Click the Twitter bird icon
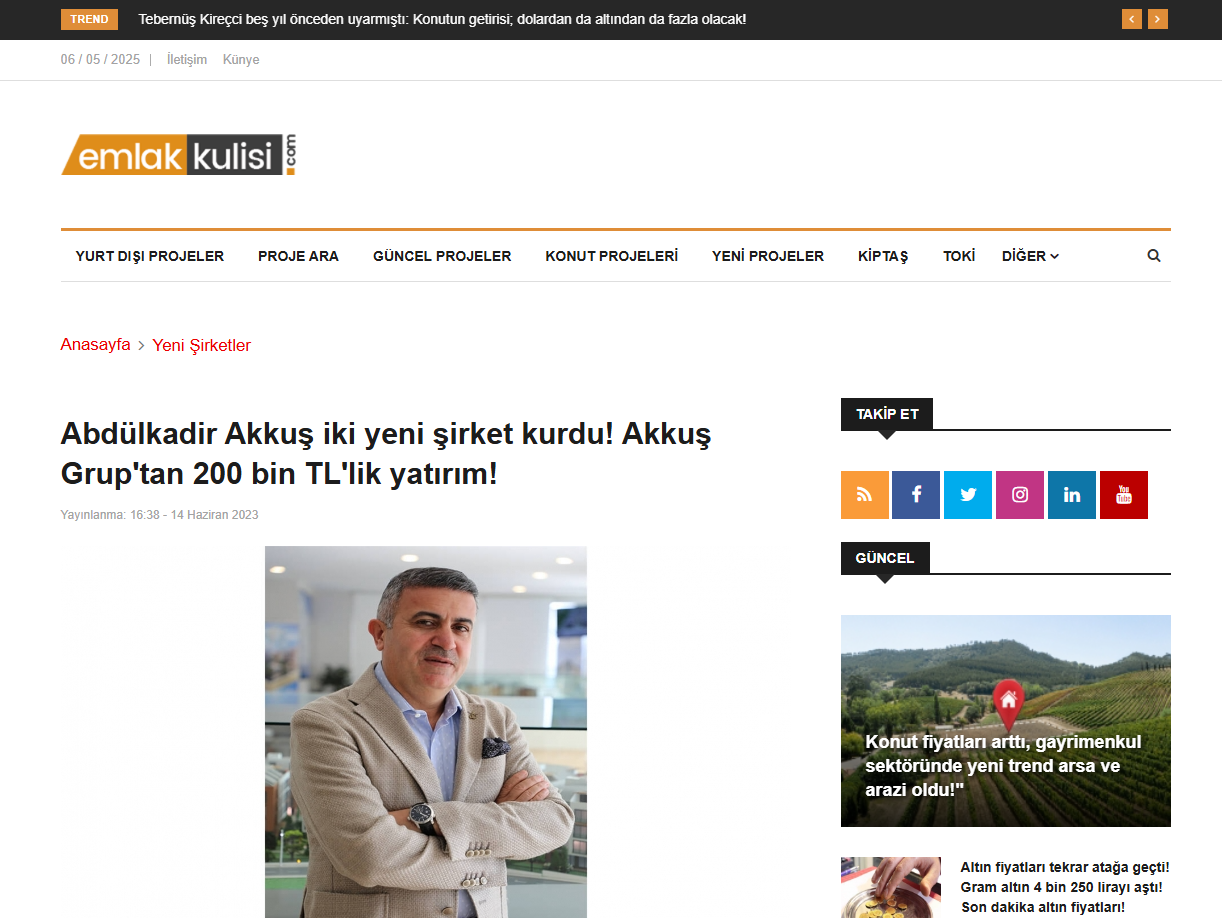 [x=968, y=495]
